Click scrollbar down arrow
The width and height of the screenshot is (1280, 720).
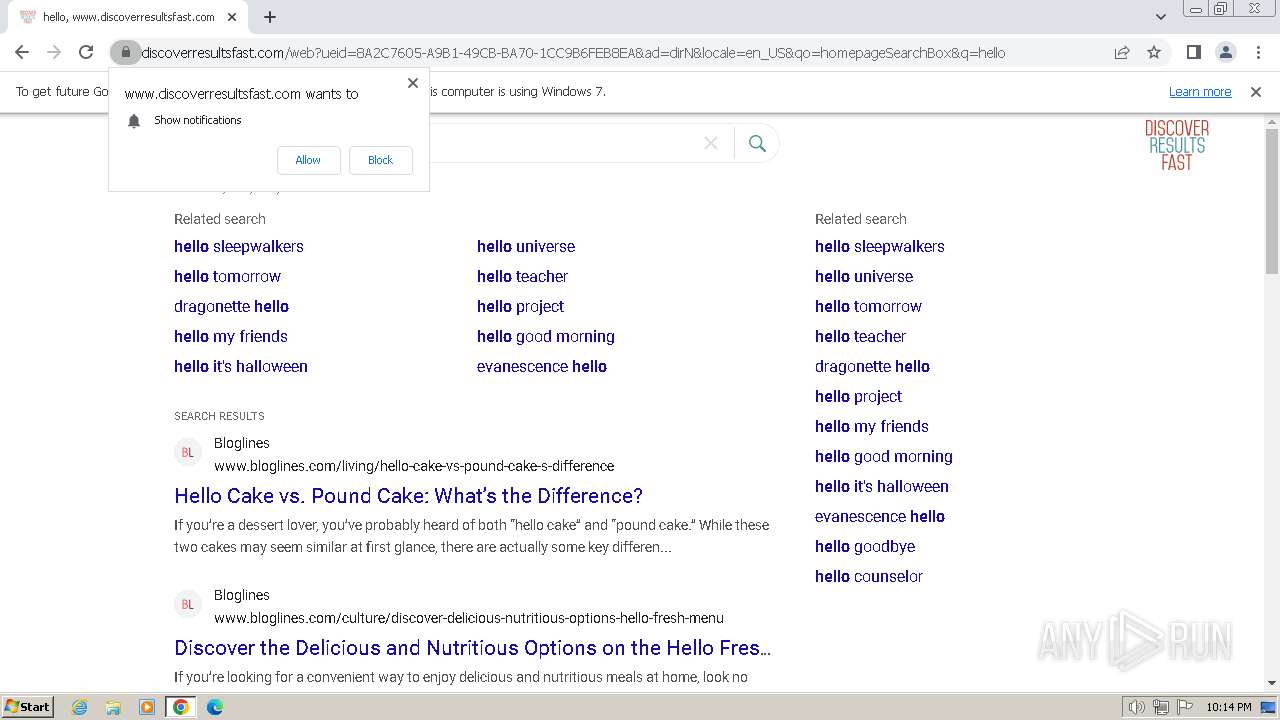1272,683
